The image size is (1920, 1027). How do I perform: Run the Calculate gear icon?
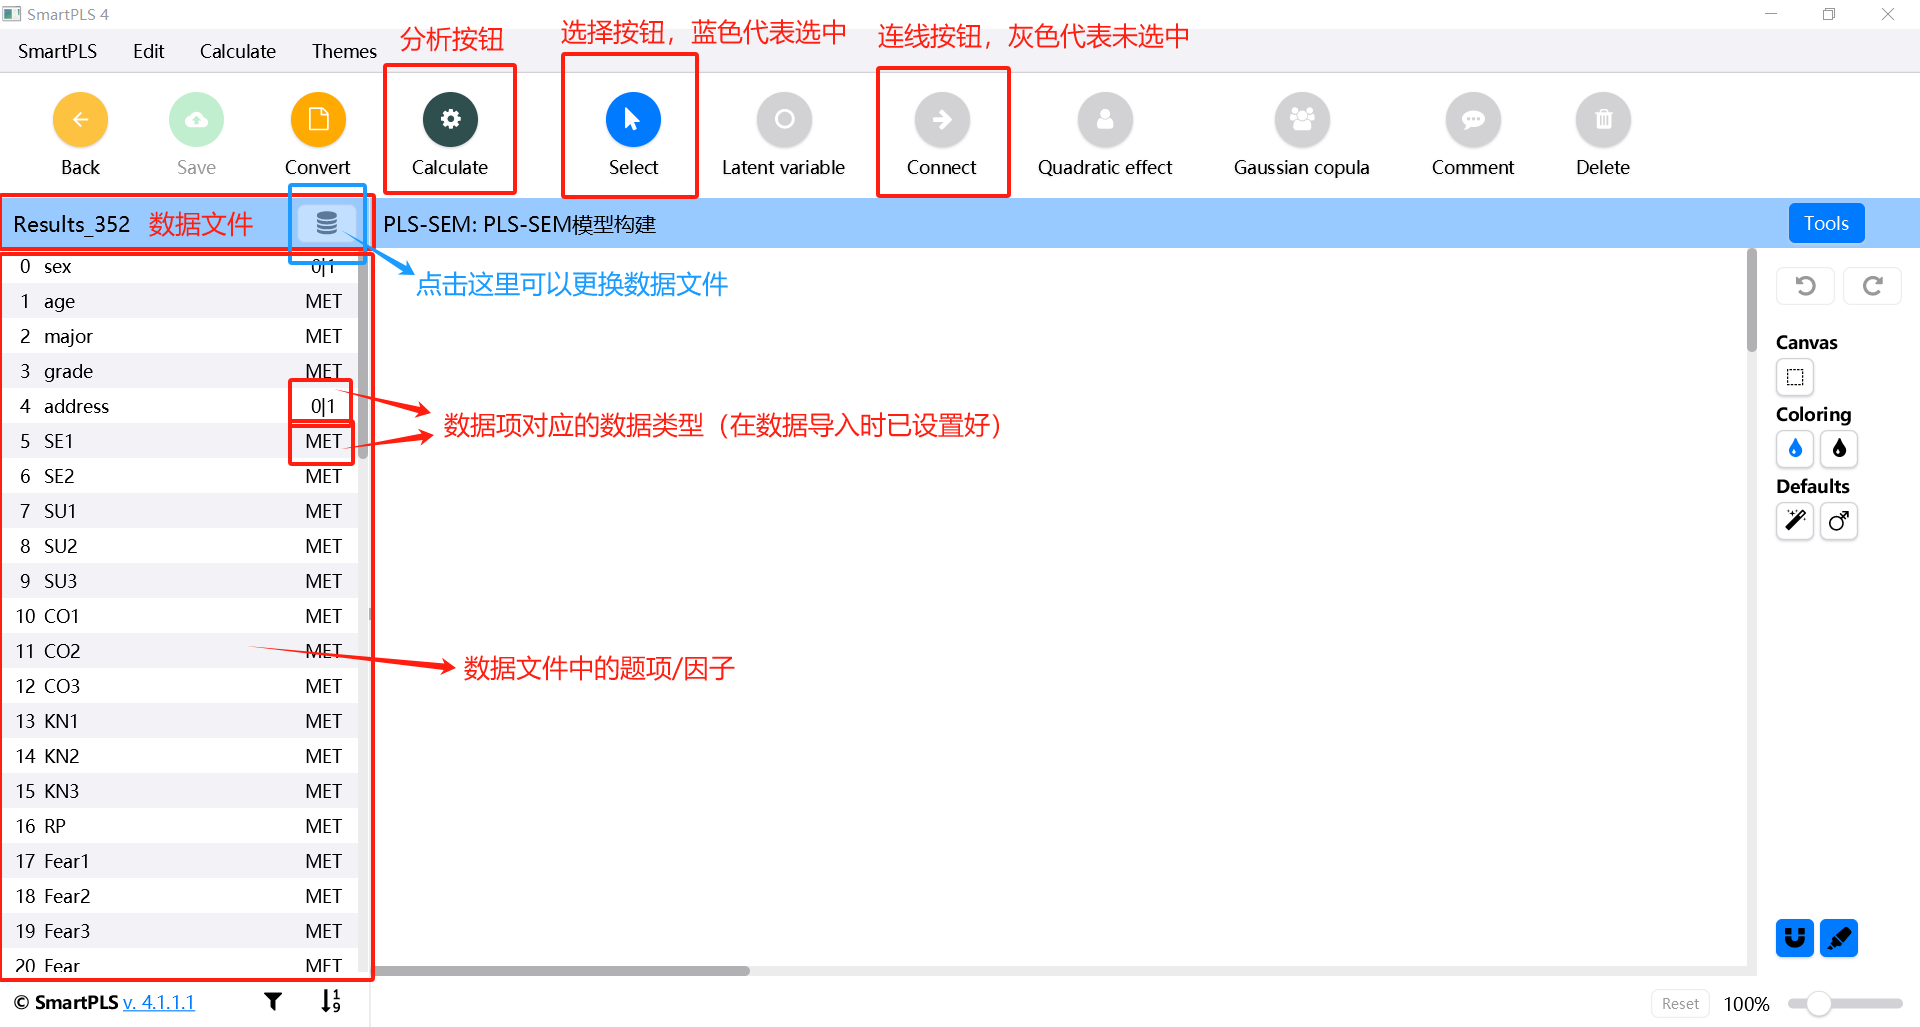pos(450,120)
